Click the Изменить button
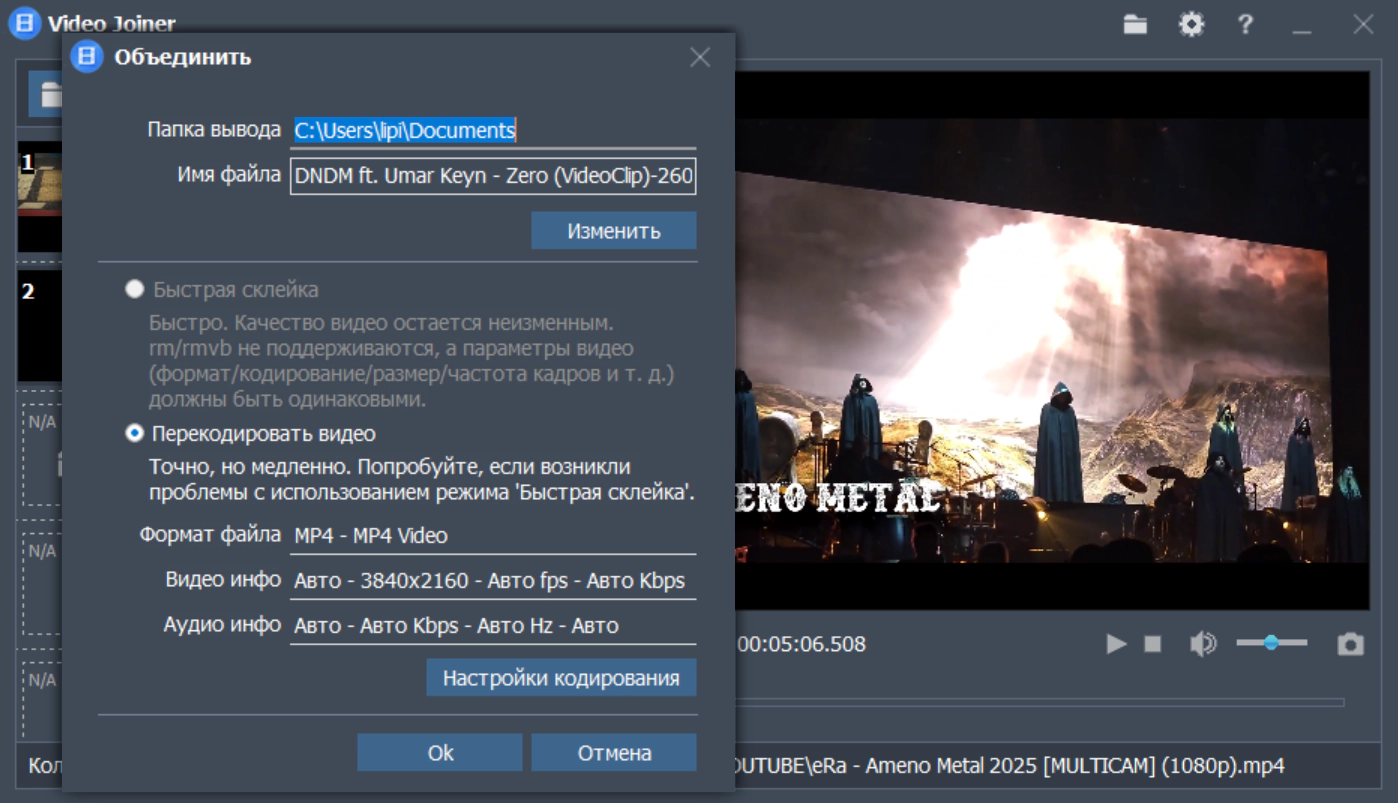This screenshot has height=803, width=1398. pyautogui.click(x=613, y=231)
